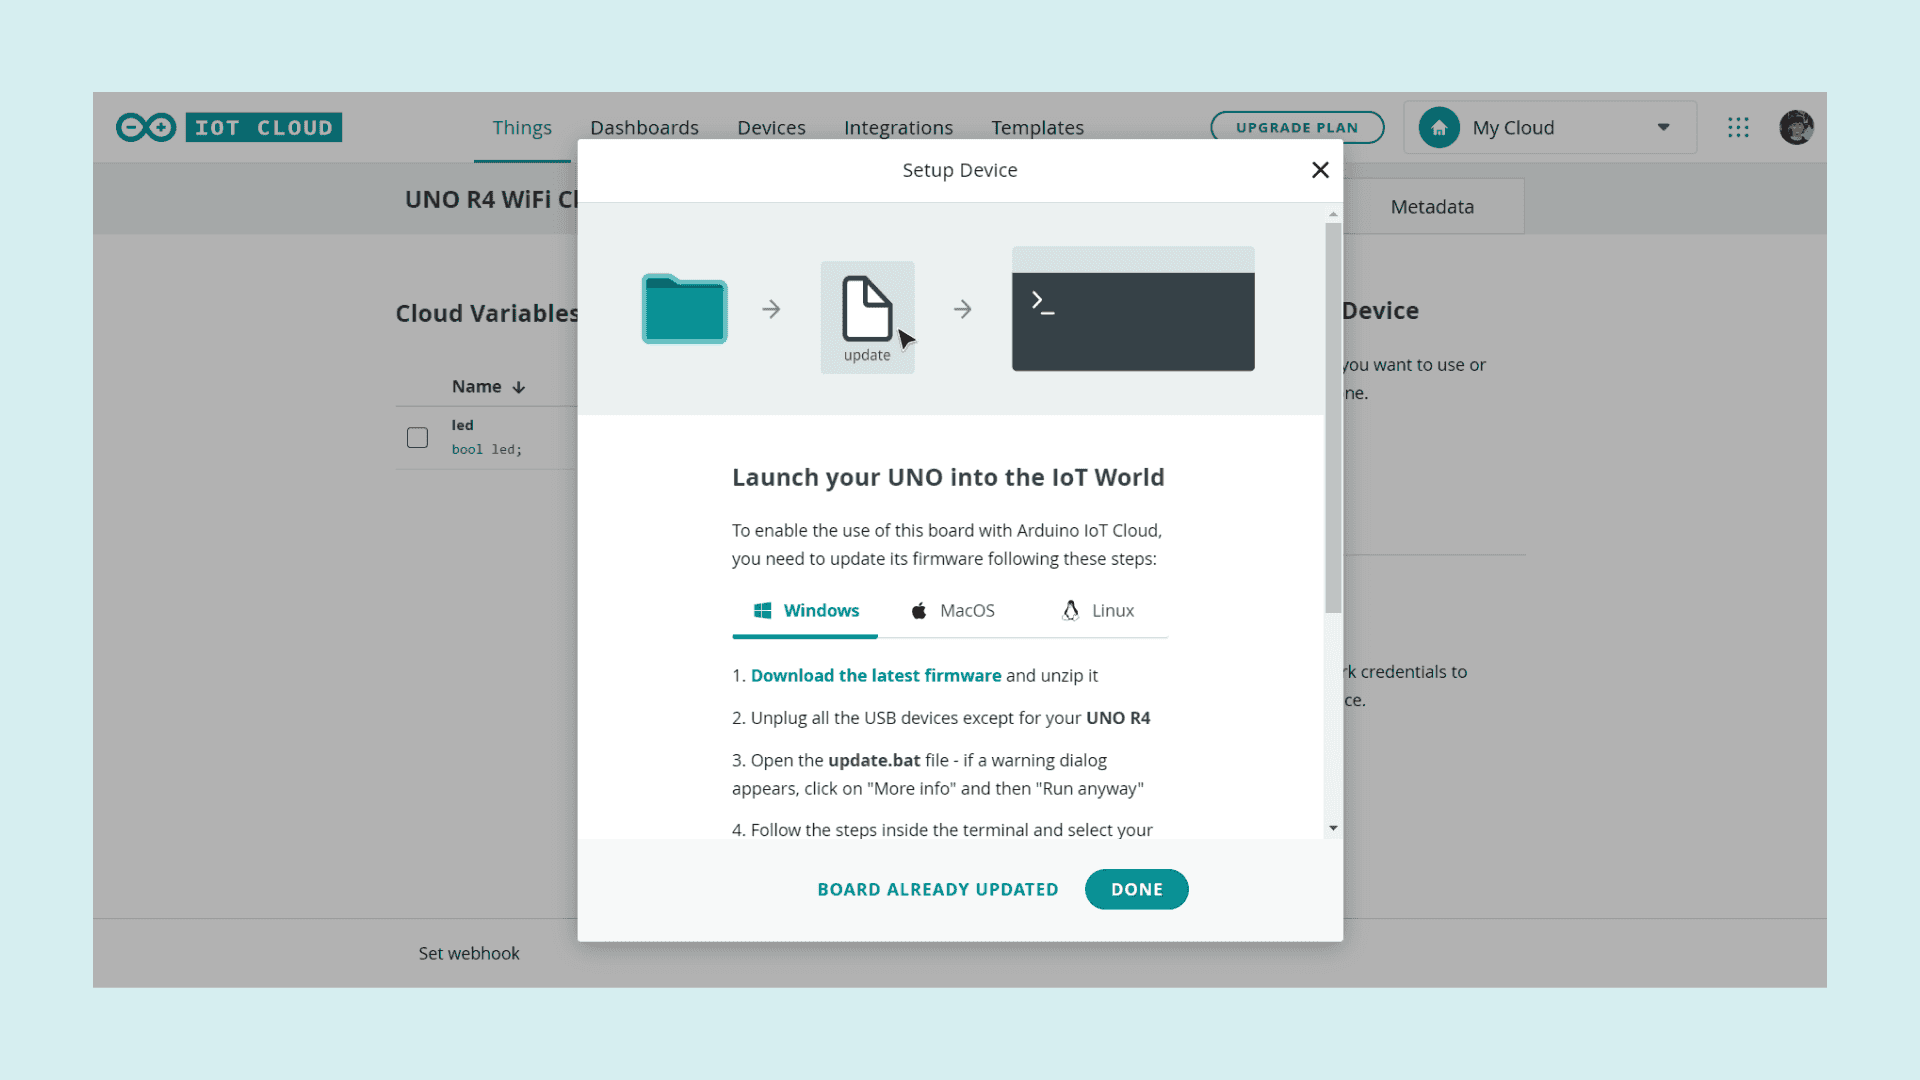Image resolution: width=1920 pixels, height=1080 pixels.
Task: Open the Dashboards menu item
Action: [x=644, y=127]
